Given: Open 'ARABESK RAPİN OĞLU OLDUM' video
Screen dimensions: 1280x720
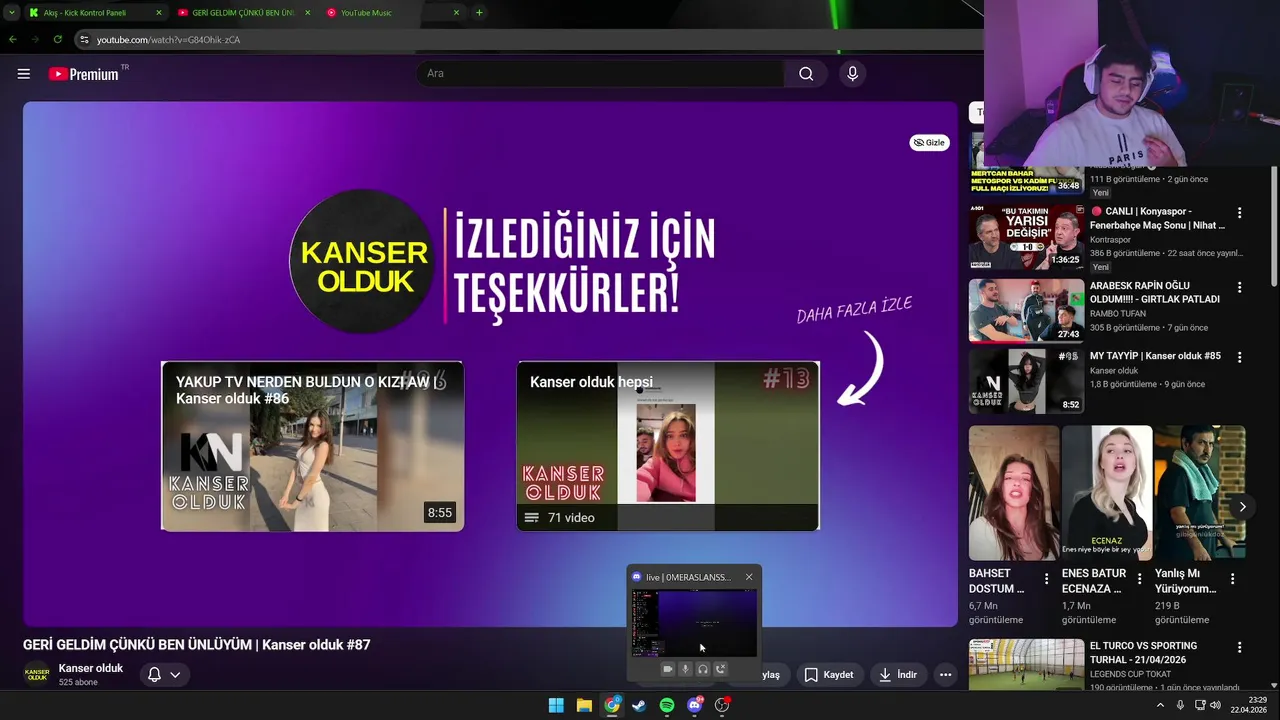Looking at the screenshot, I should pyautogui.click(x=1155, y=292).
